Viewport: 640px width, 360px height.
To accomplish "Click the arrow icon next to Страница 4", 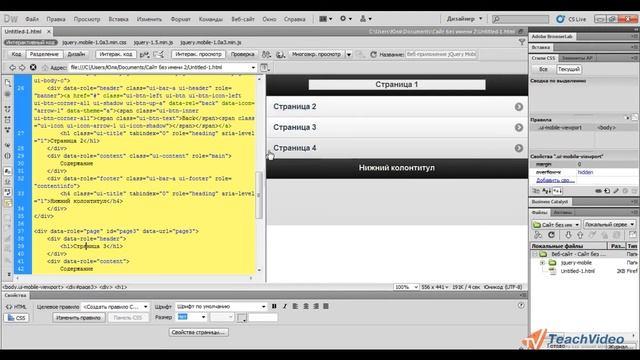I will click(x=518, y=148).
